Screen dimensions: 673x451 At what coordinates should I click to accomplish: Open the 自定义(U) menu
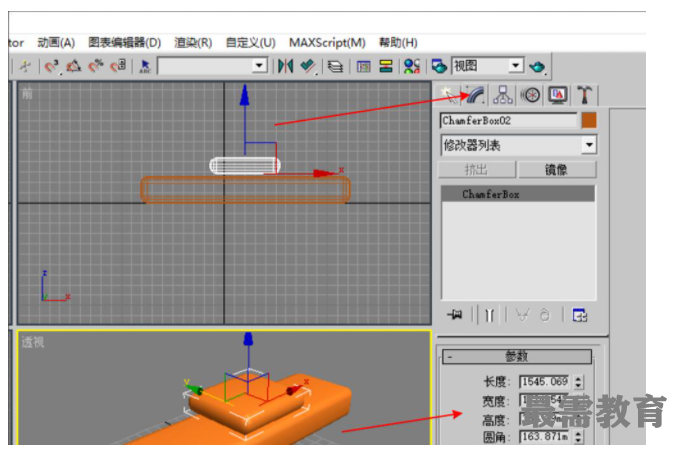251,42
